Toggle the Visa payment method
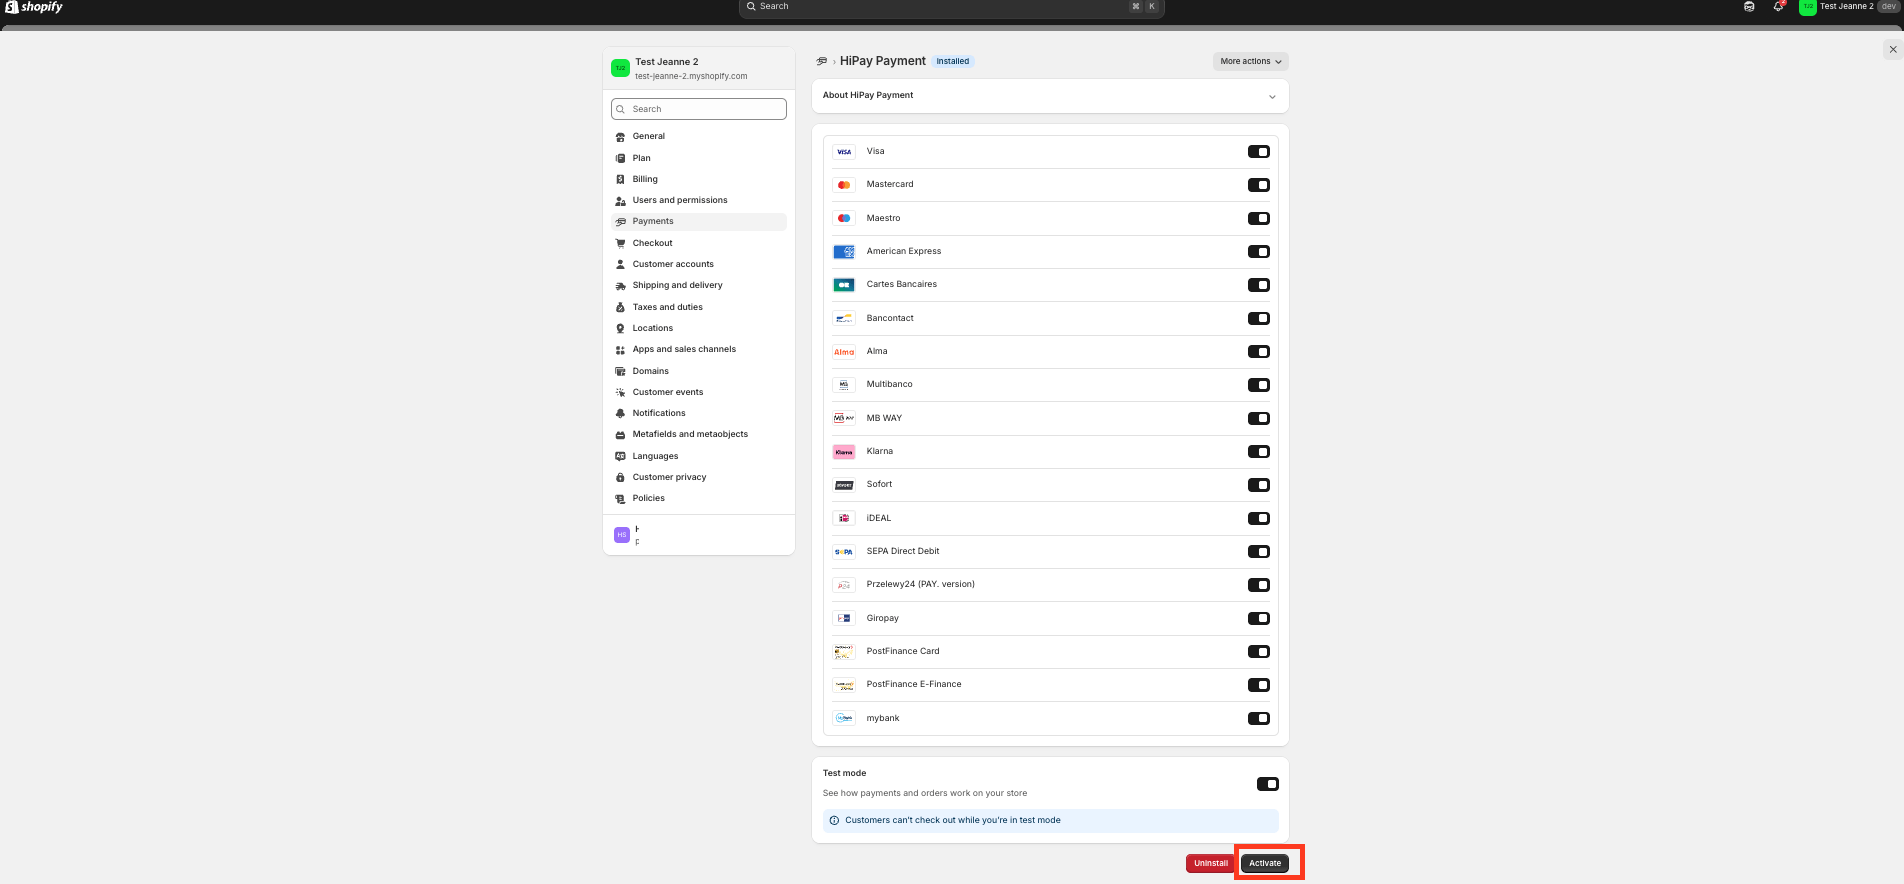1904x884 pixels. tap(1258, 152)
